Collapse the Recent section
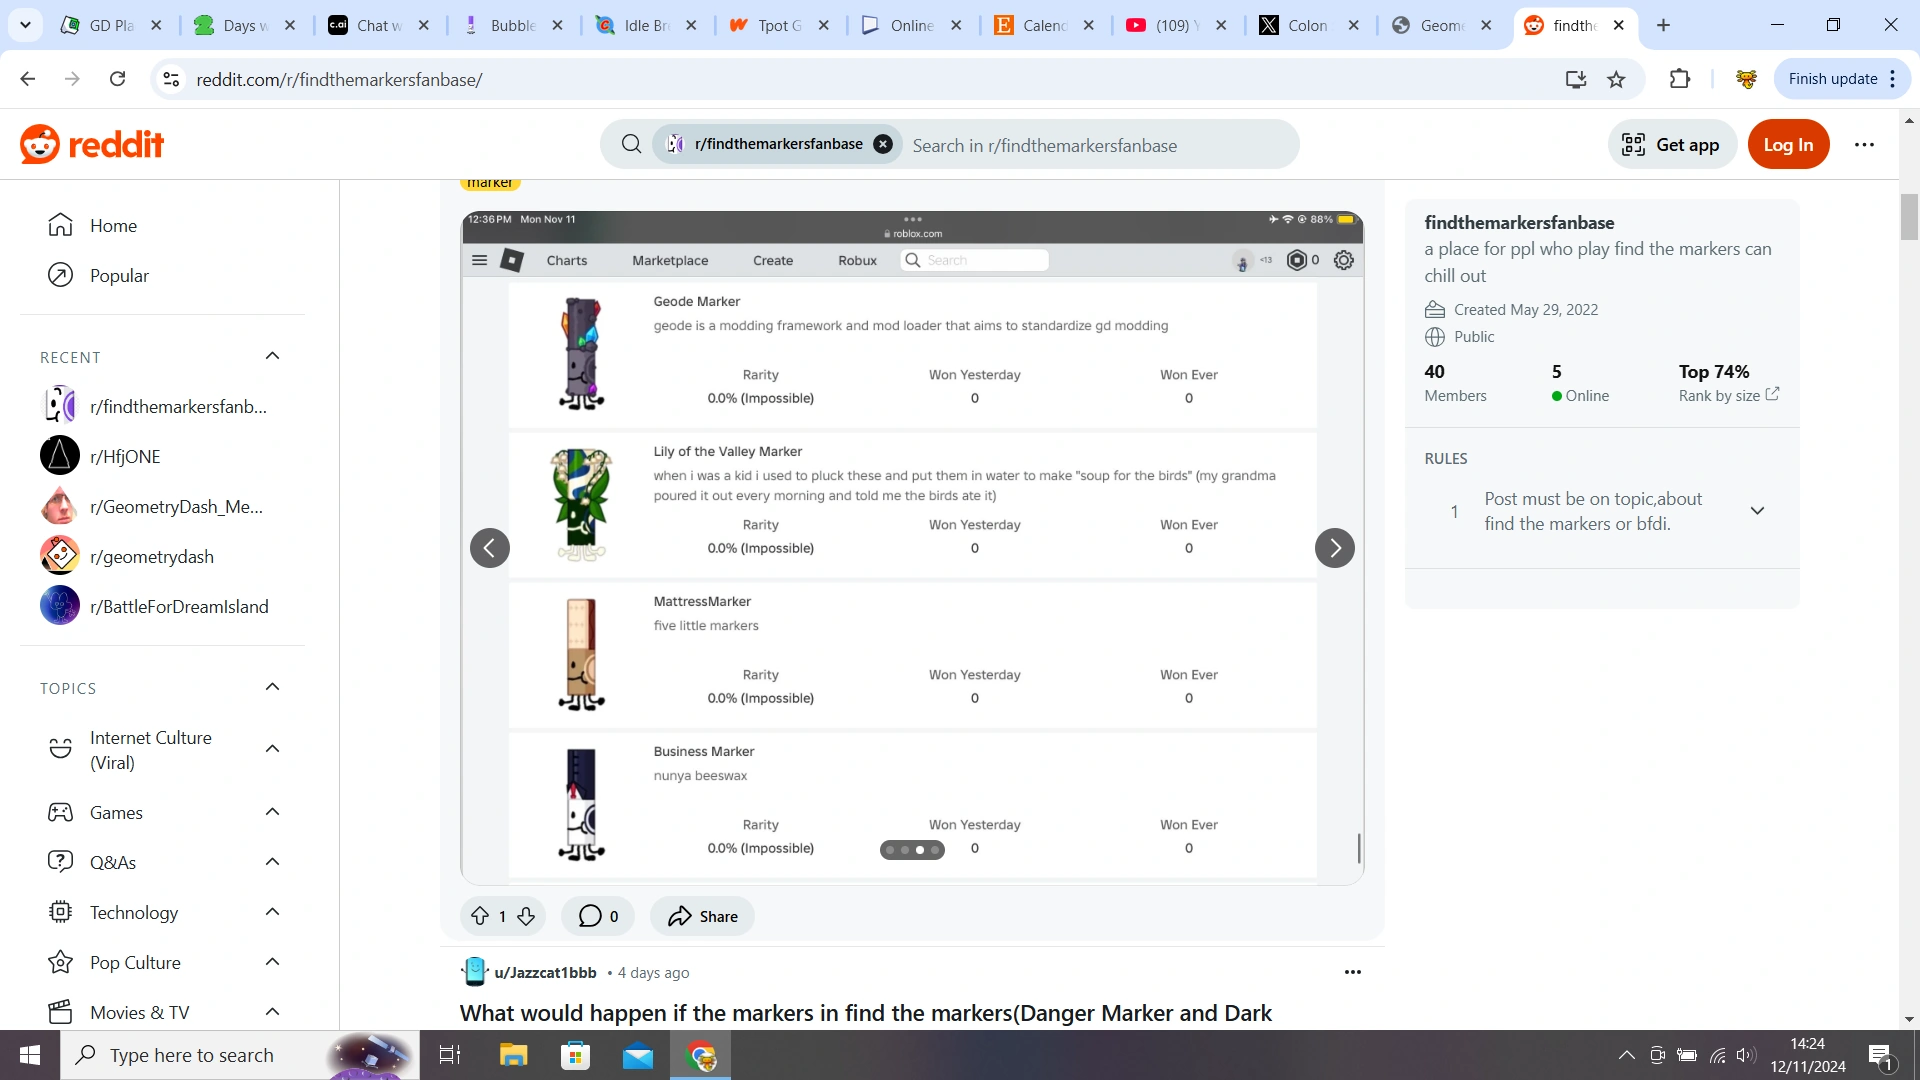The height and width of the screenshot is (1080, 1920). [272, 356]
